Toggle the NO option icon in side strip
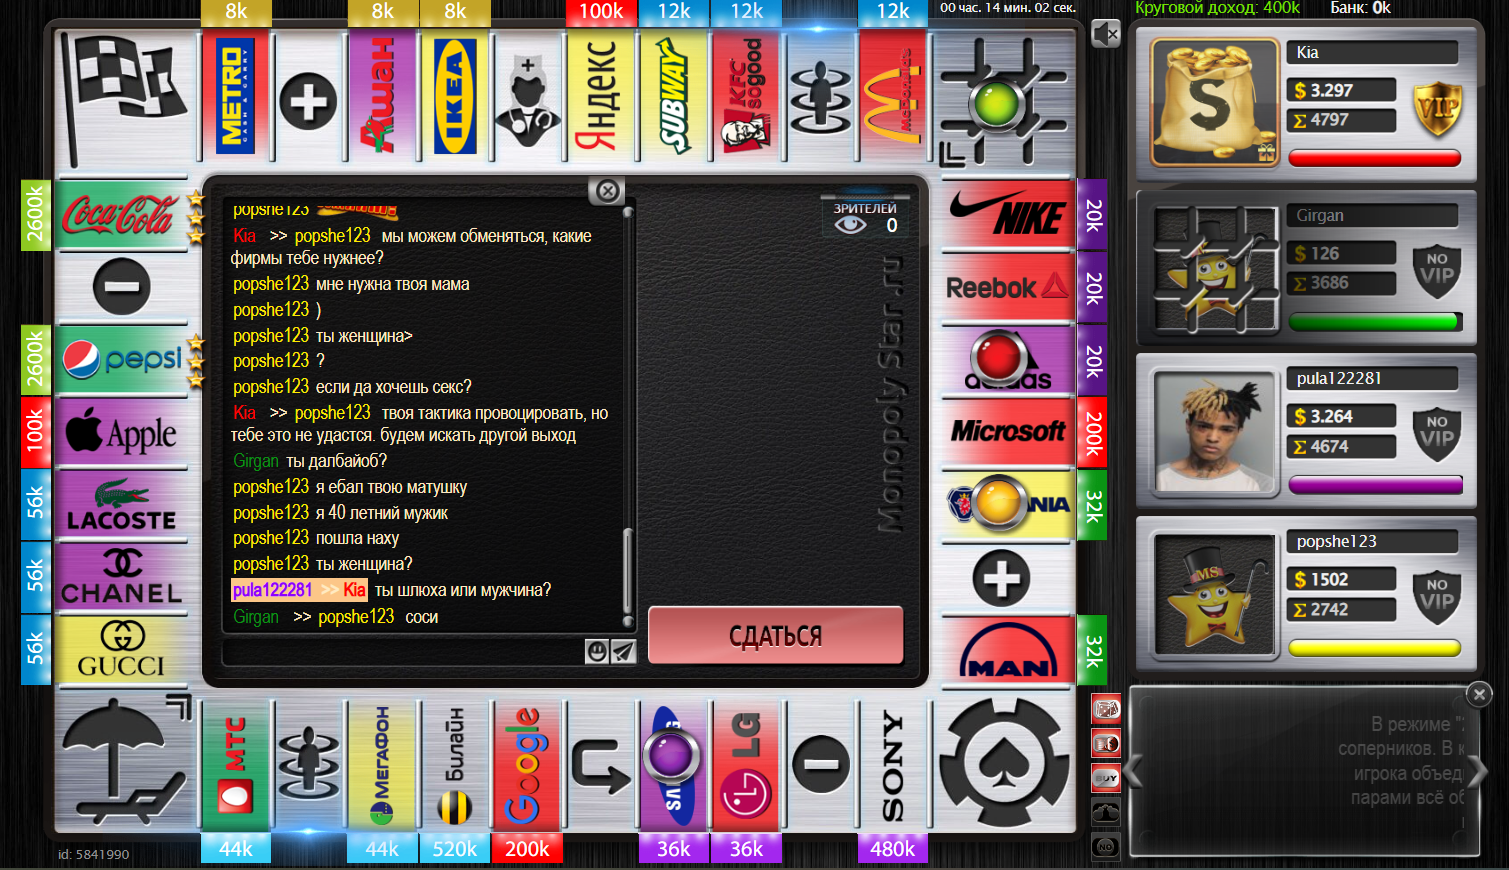This screenshot has width=1509, height=870. pos(1105,846)
